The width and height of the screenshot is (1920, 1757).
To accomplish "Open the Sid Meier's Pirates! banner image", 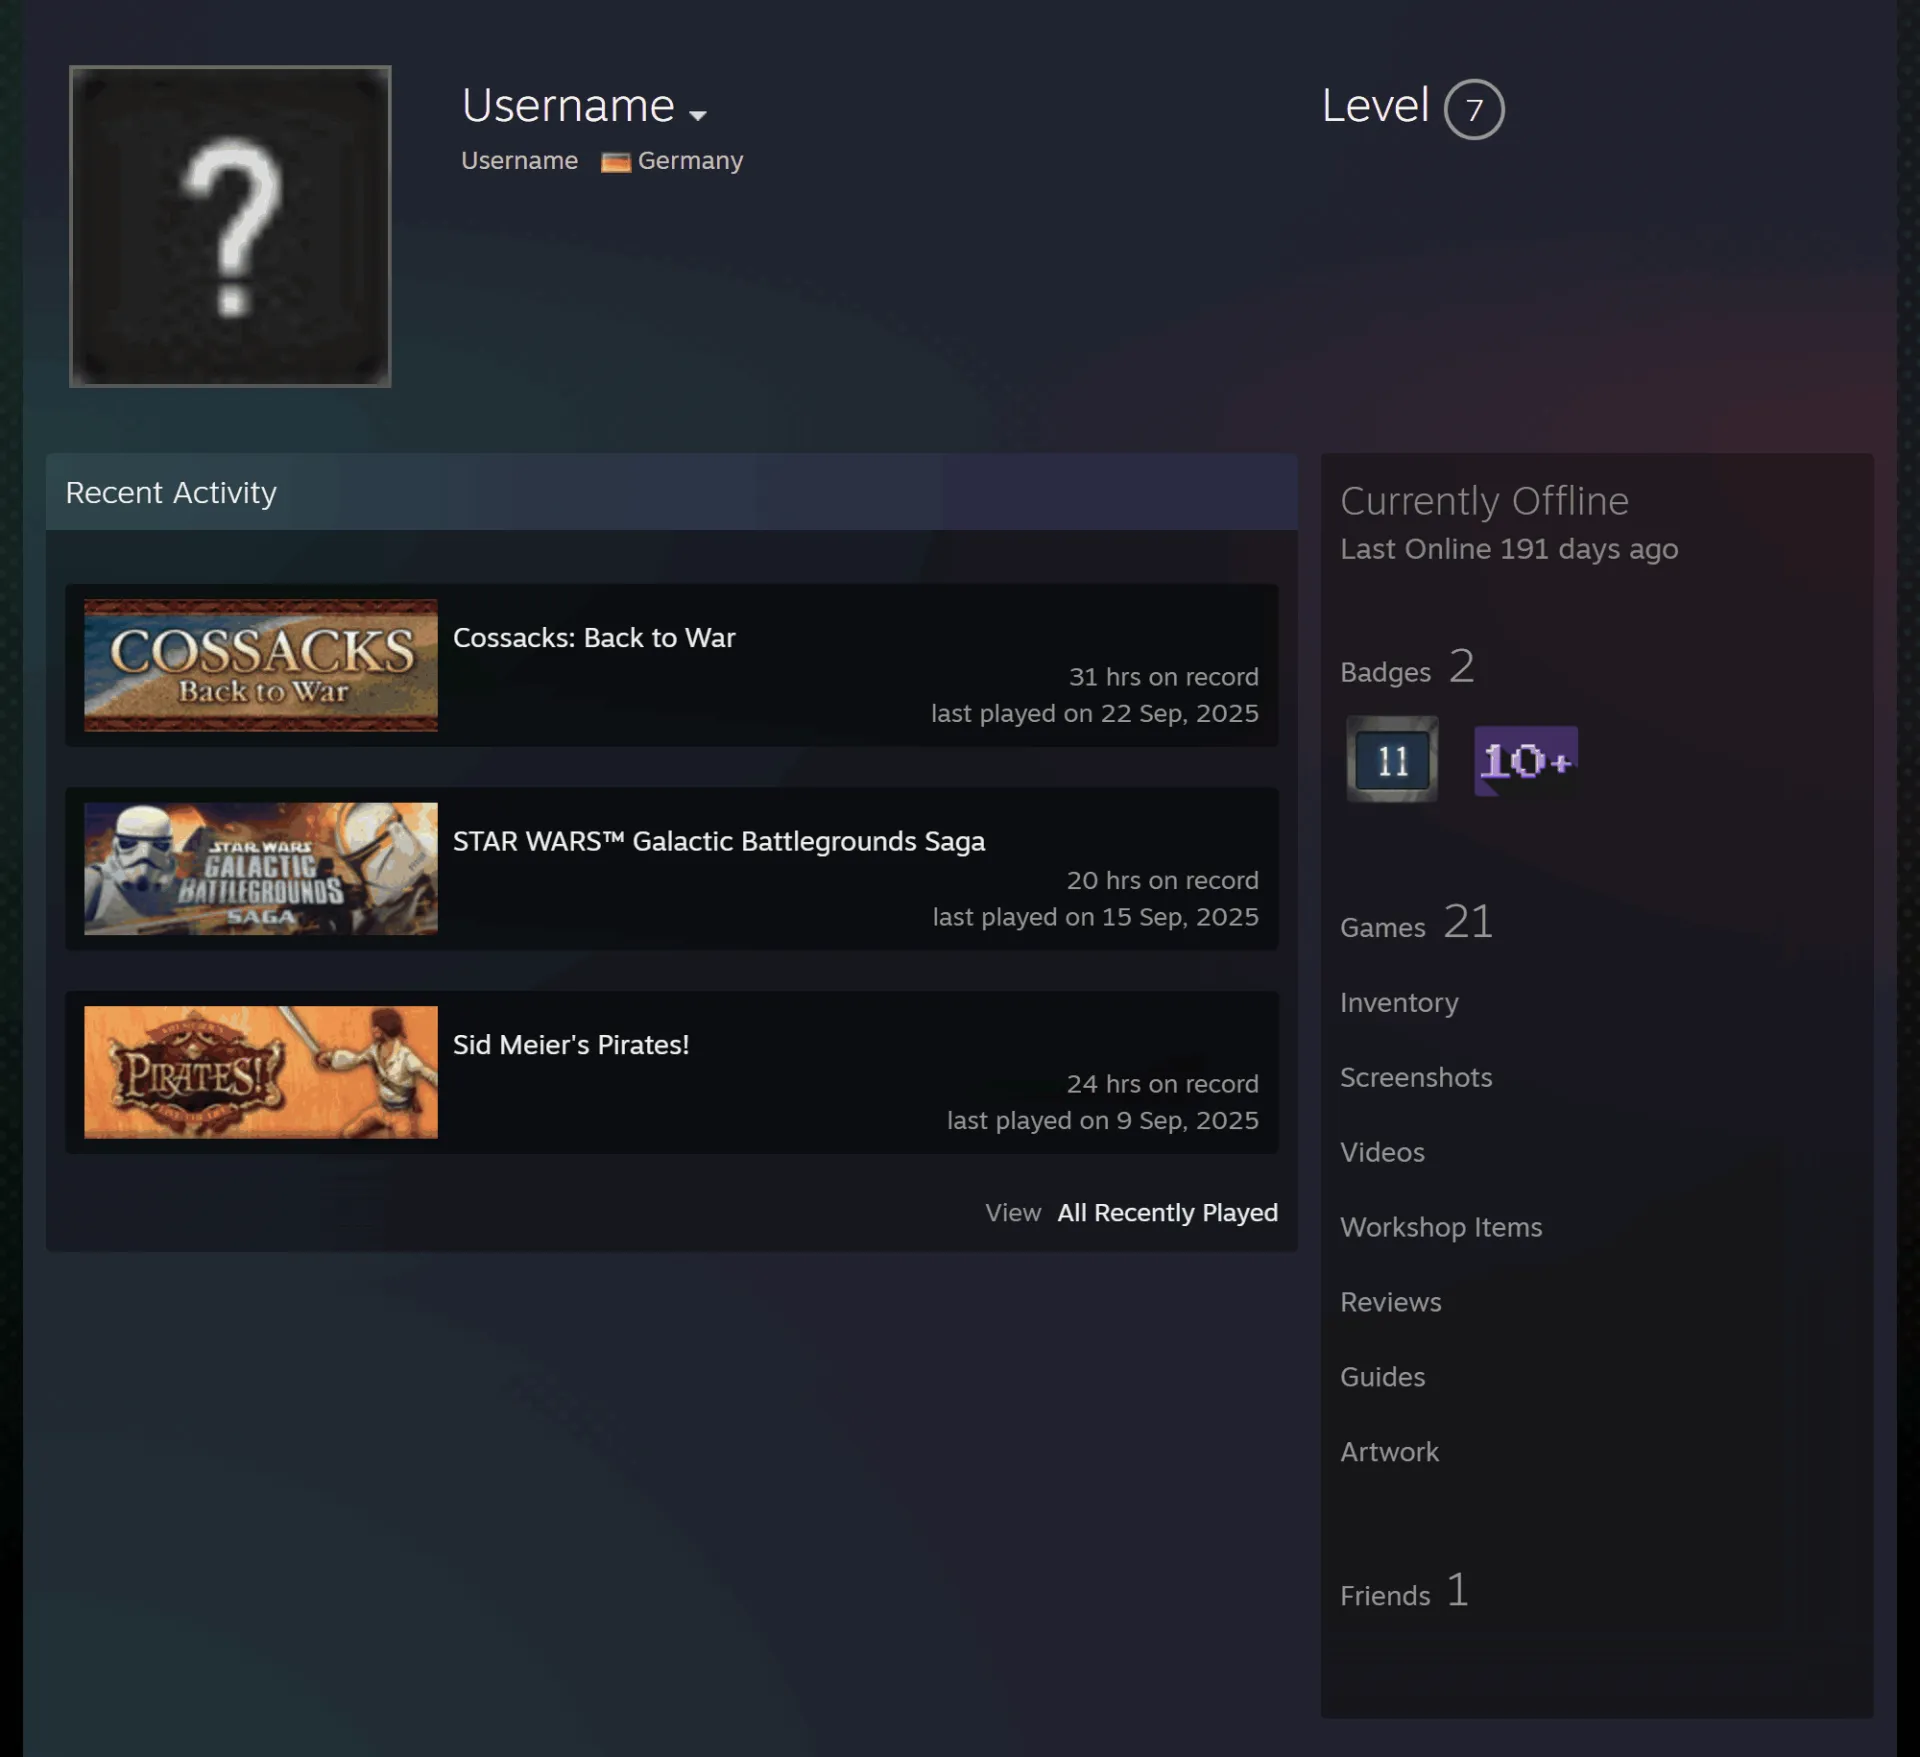I will (261, 1072).
